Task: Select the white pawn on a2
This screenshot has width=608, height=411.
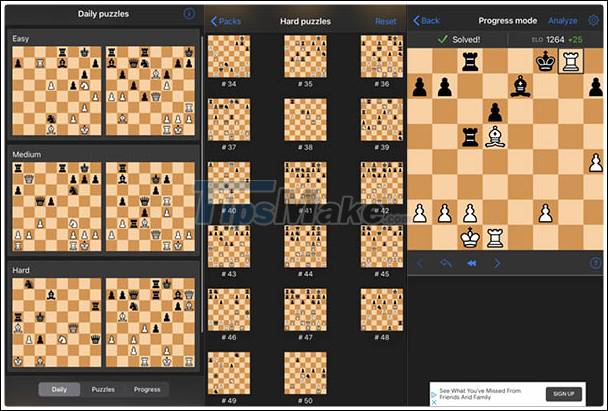Action: (x=420, y=212)
